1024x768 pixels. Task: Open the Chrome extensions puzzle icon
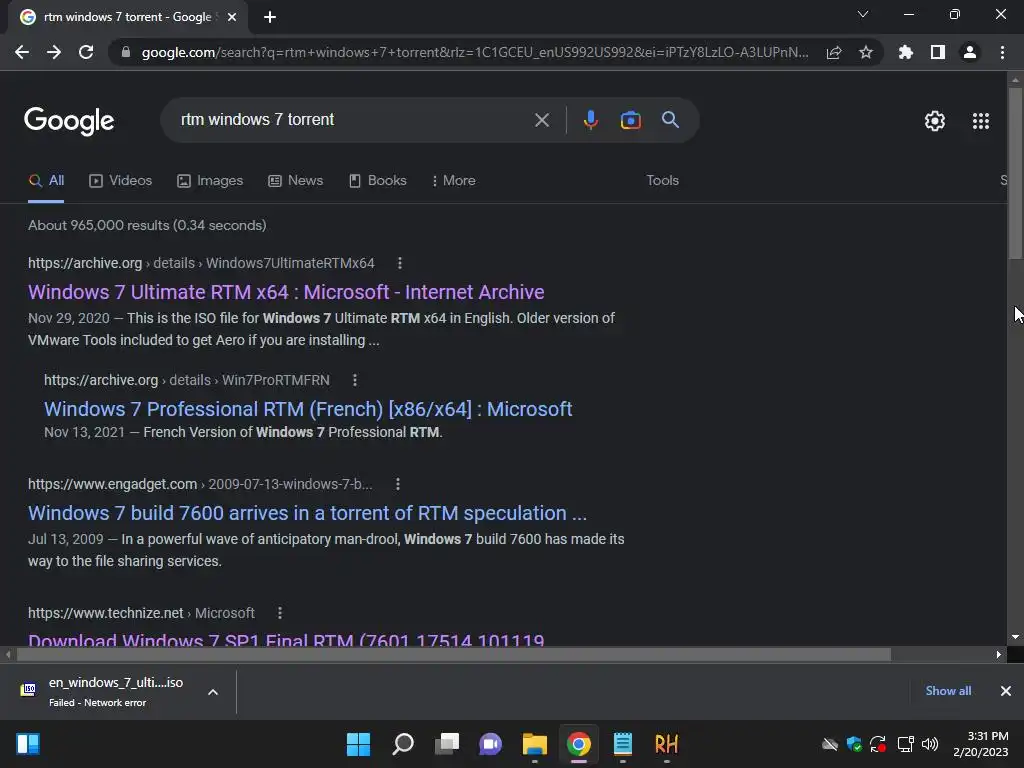point(905,52)
